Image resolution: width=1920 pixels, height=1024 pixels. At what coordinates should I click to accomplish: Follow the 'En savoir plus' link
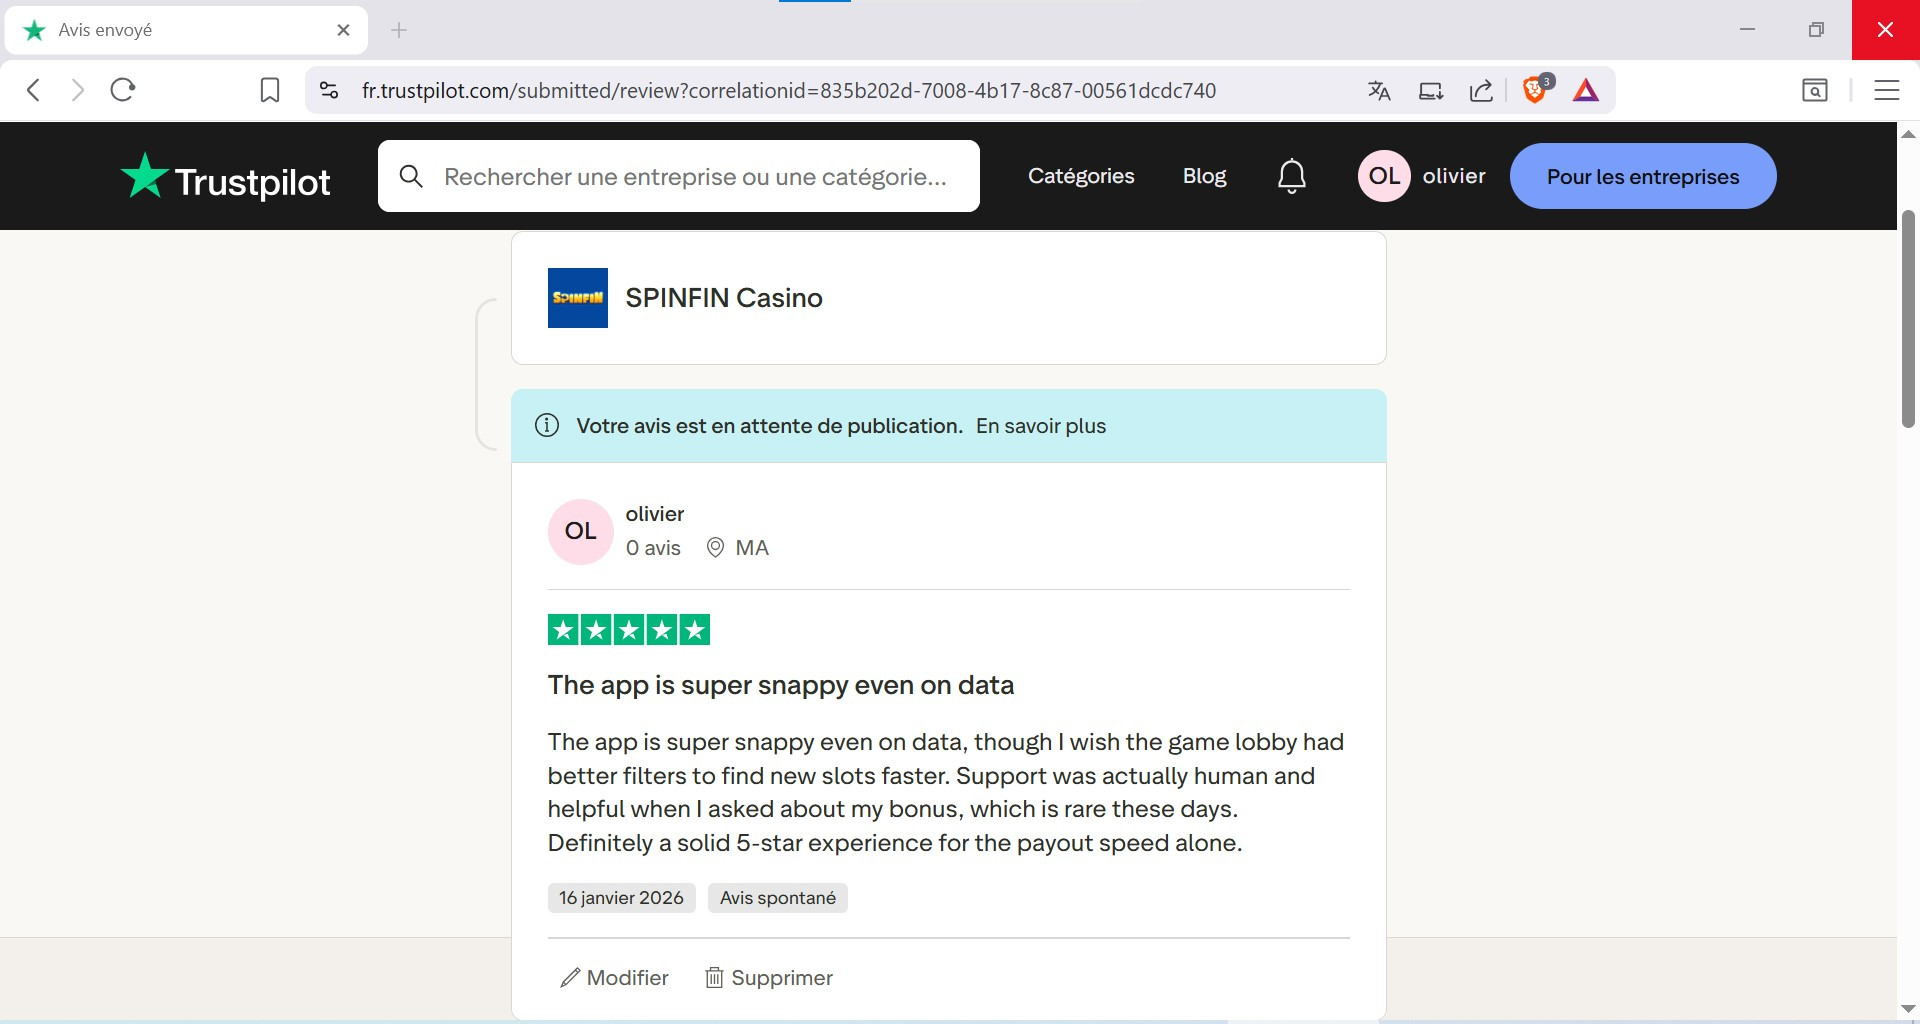pyautogui.click(x=1041, y=426)
